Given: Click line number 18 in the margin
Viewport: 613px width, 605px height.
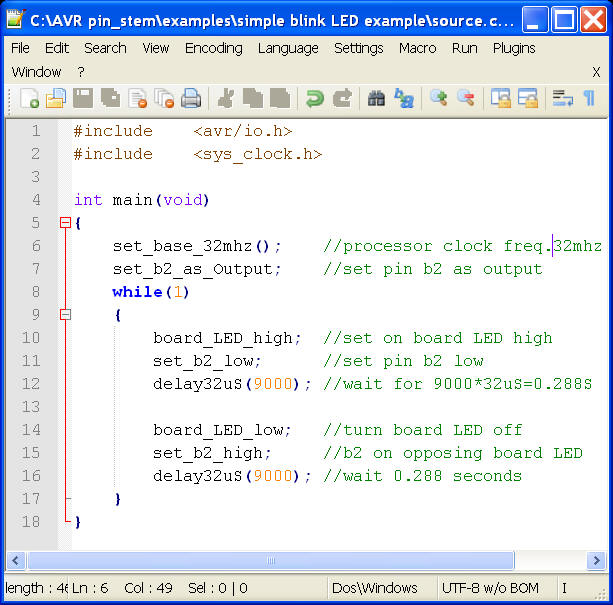Looking at the screenshot, I should [x=31, y=522].
